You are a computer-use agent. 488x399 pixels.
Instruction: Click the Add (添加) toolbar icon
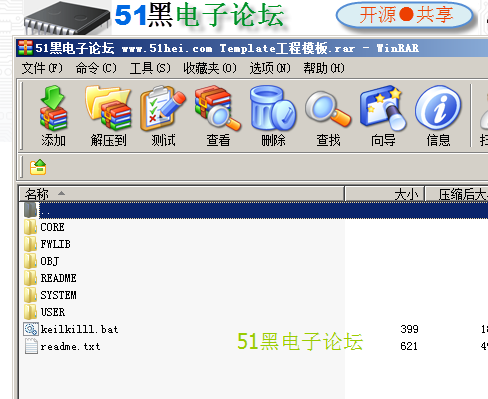tap(53, 108)
